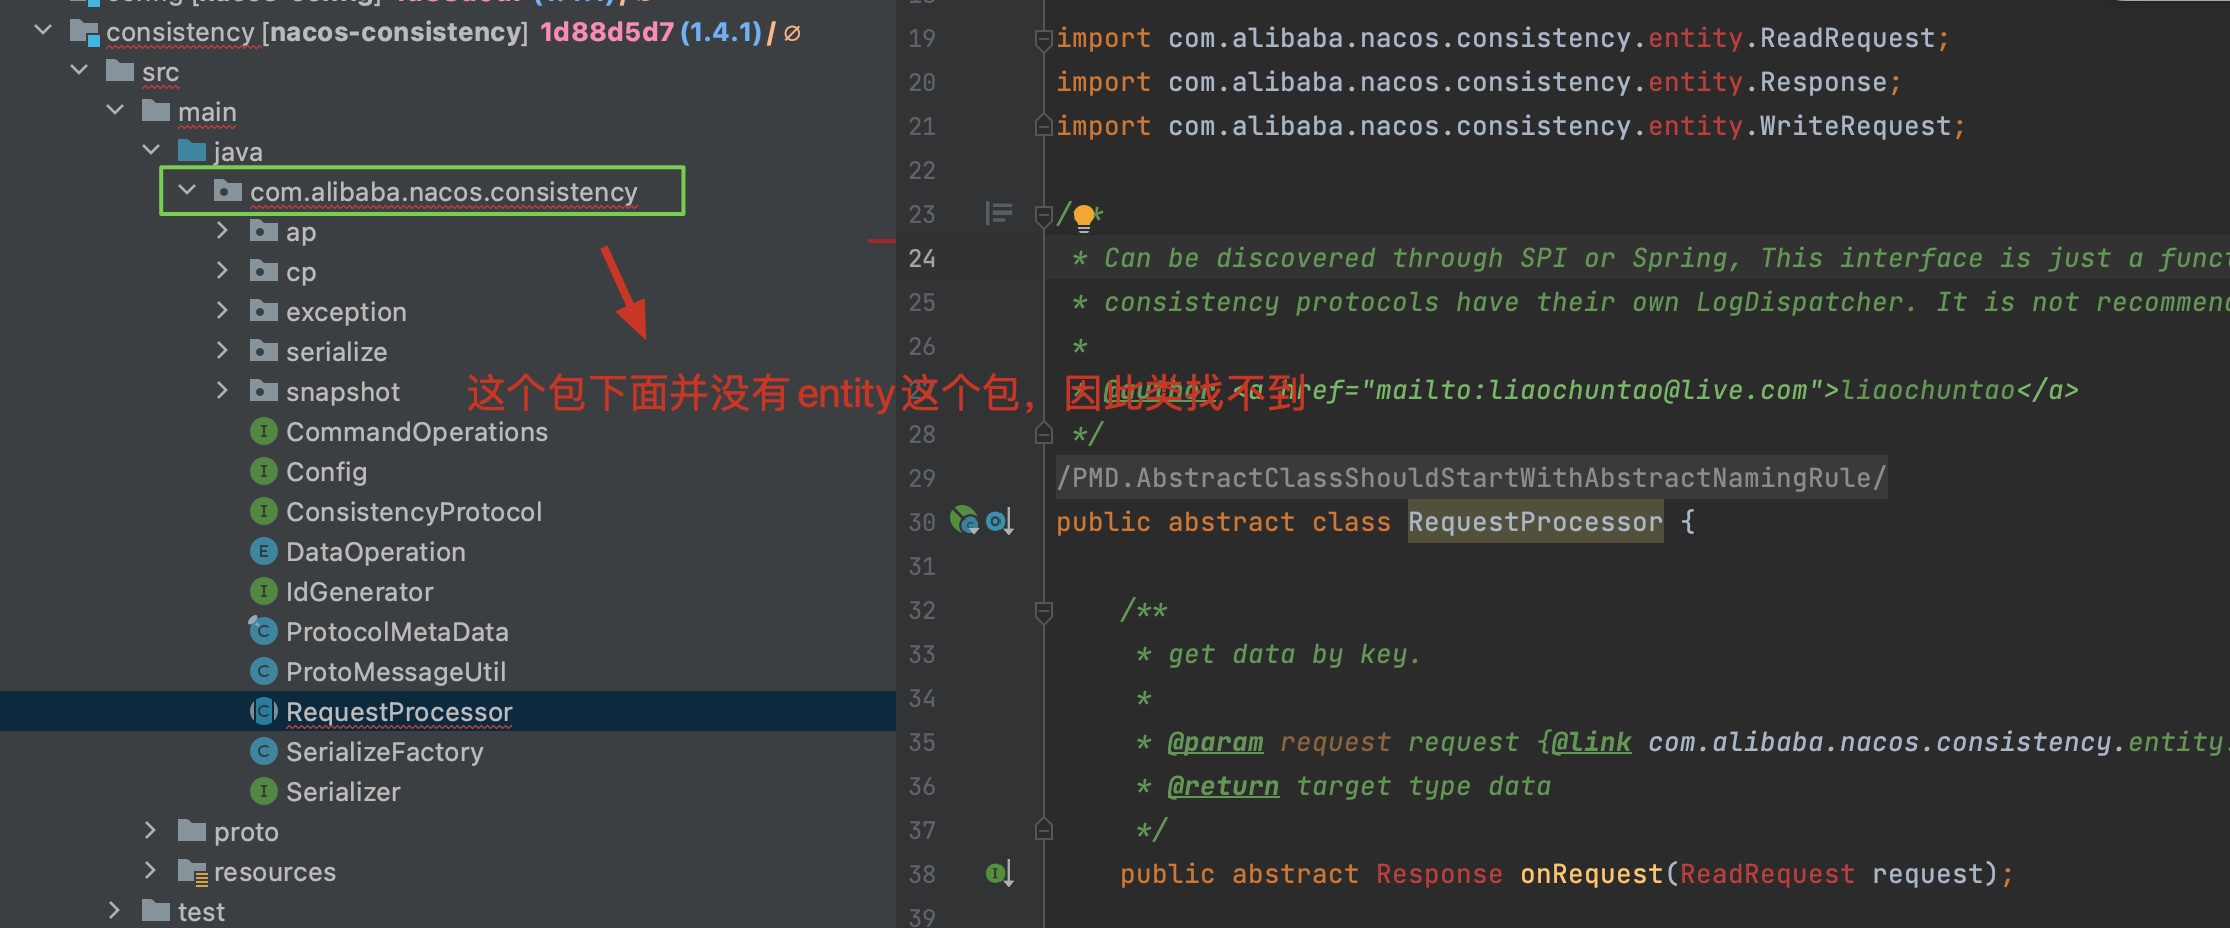This screenshot has width=2230, height=928.
Task: Click the test folder icon
Action: click(x=156, y=910)
